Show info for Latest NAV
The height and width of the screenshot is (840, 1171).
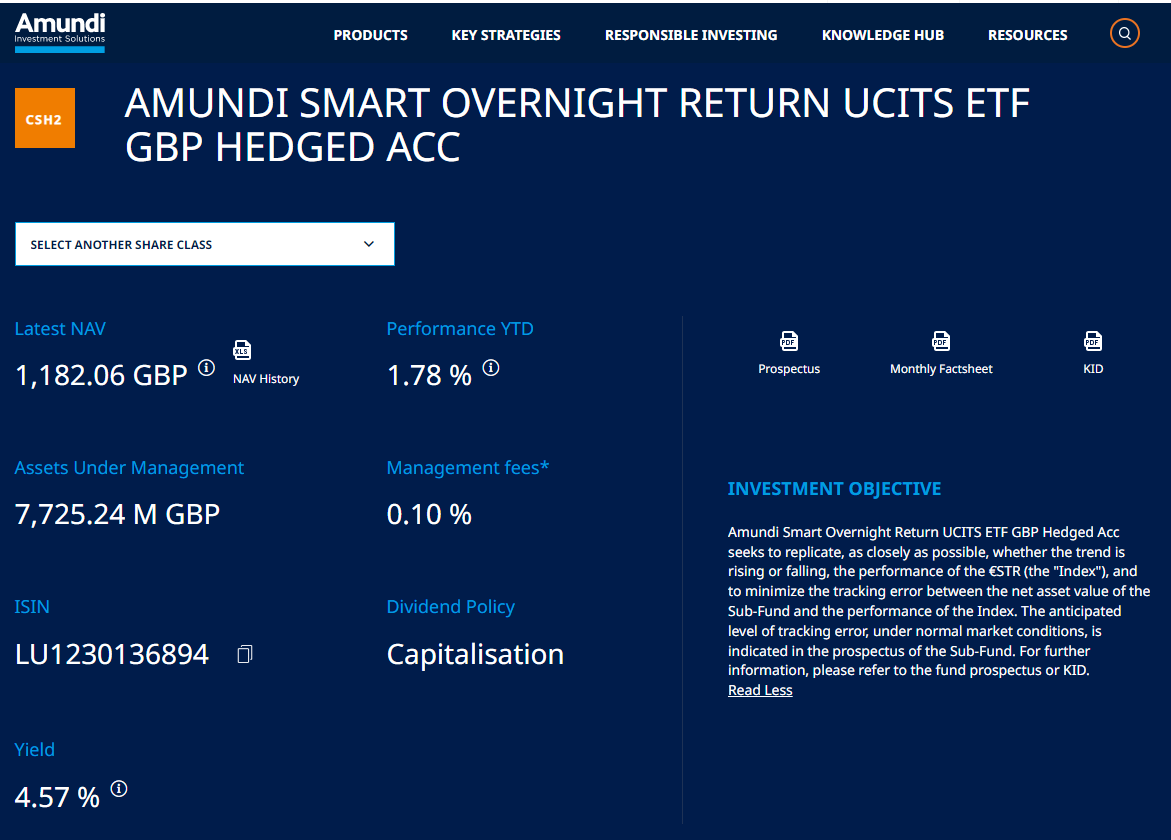[206, 368]
